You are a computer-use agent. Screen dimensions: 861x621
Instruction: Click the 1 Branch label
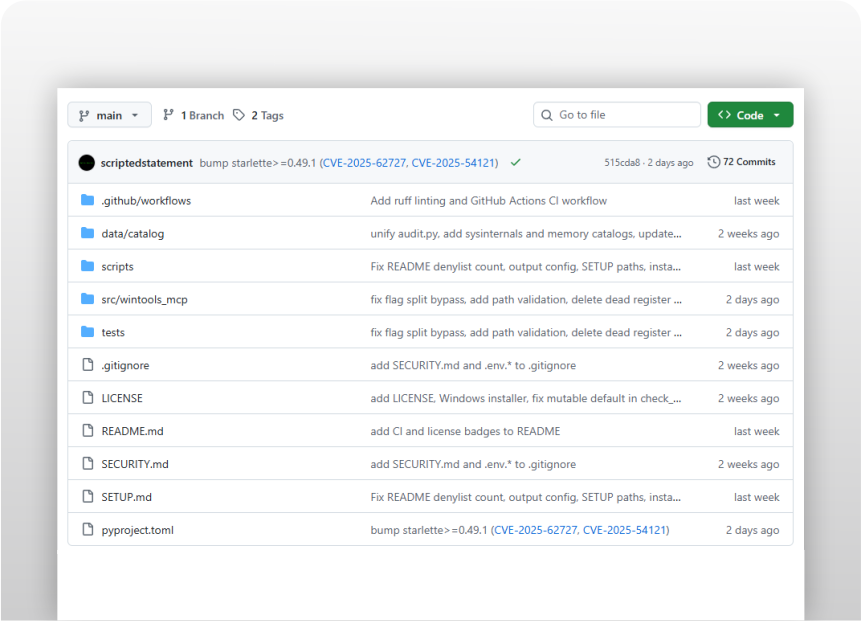pos(200,114)
